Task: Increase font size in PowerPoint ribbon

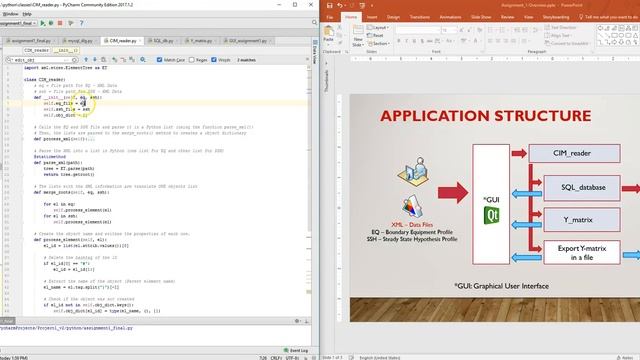Action: (462, 30)
